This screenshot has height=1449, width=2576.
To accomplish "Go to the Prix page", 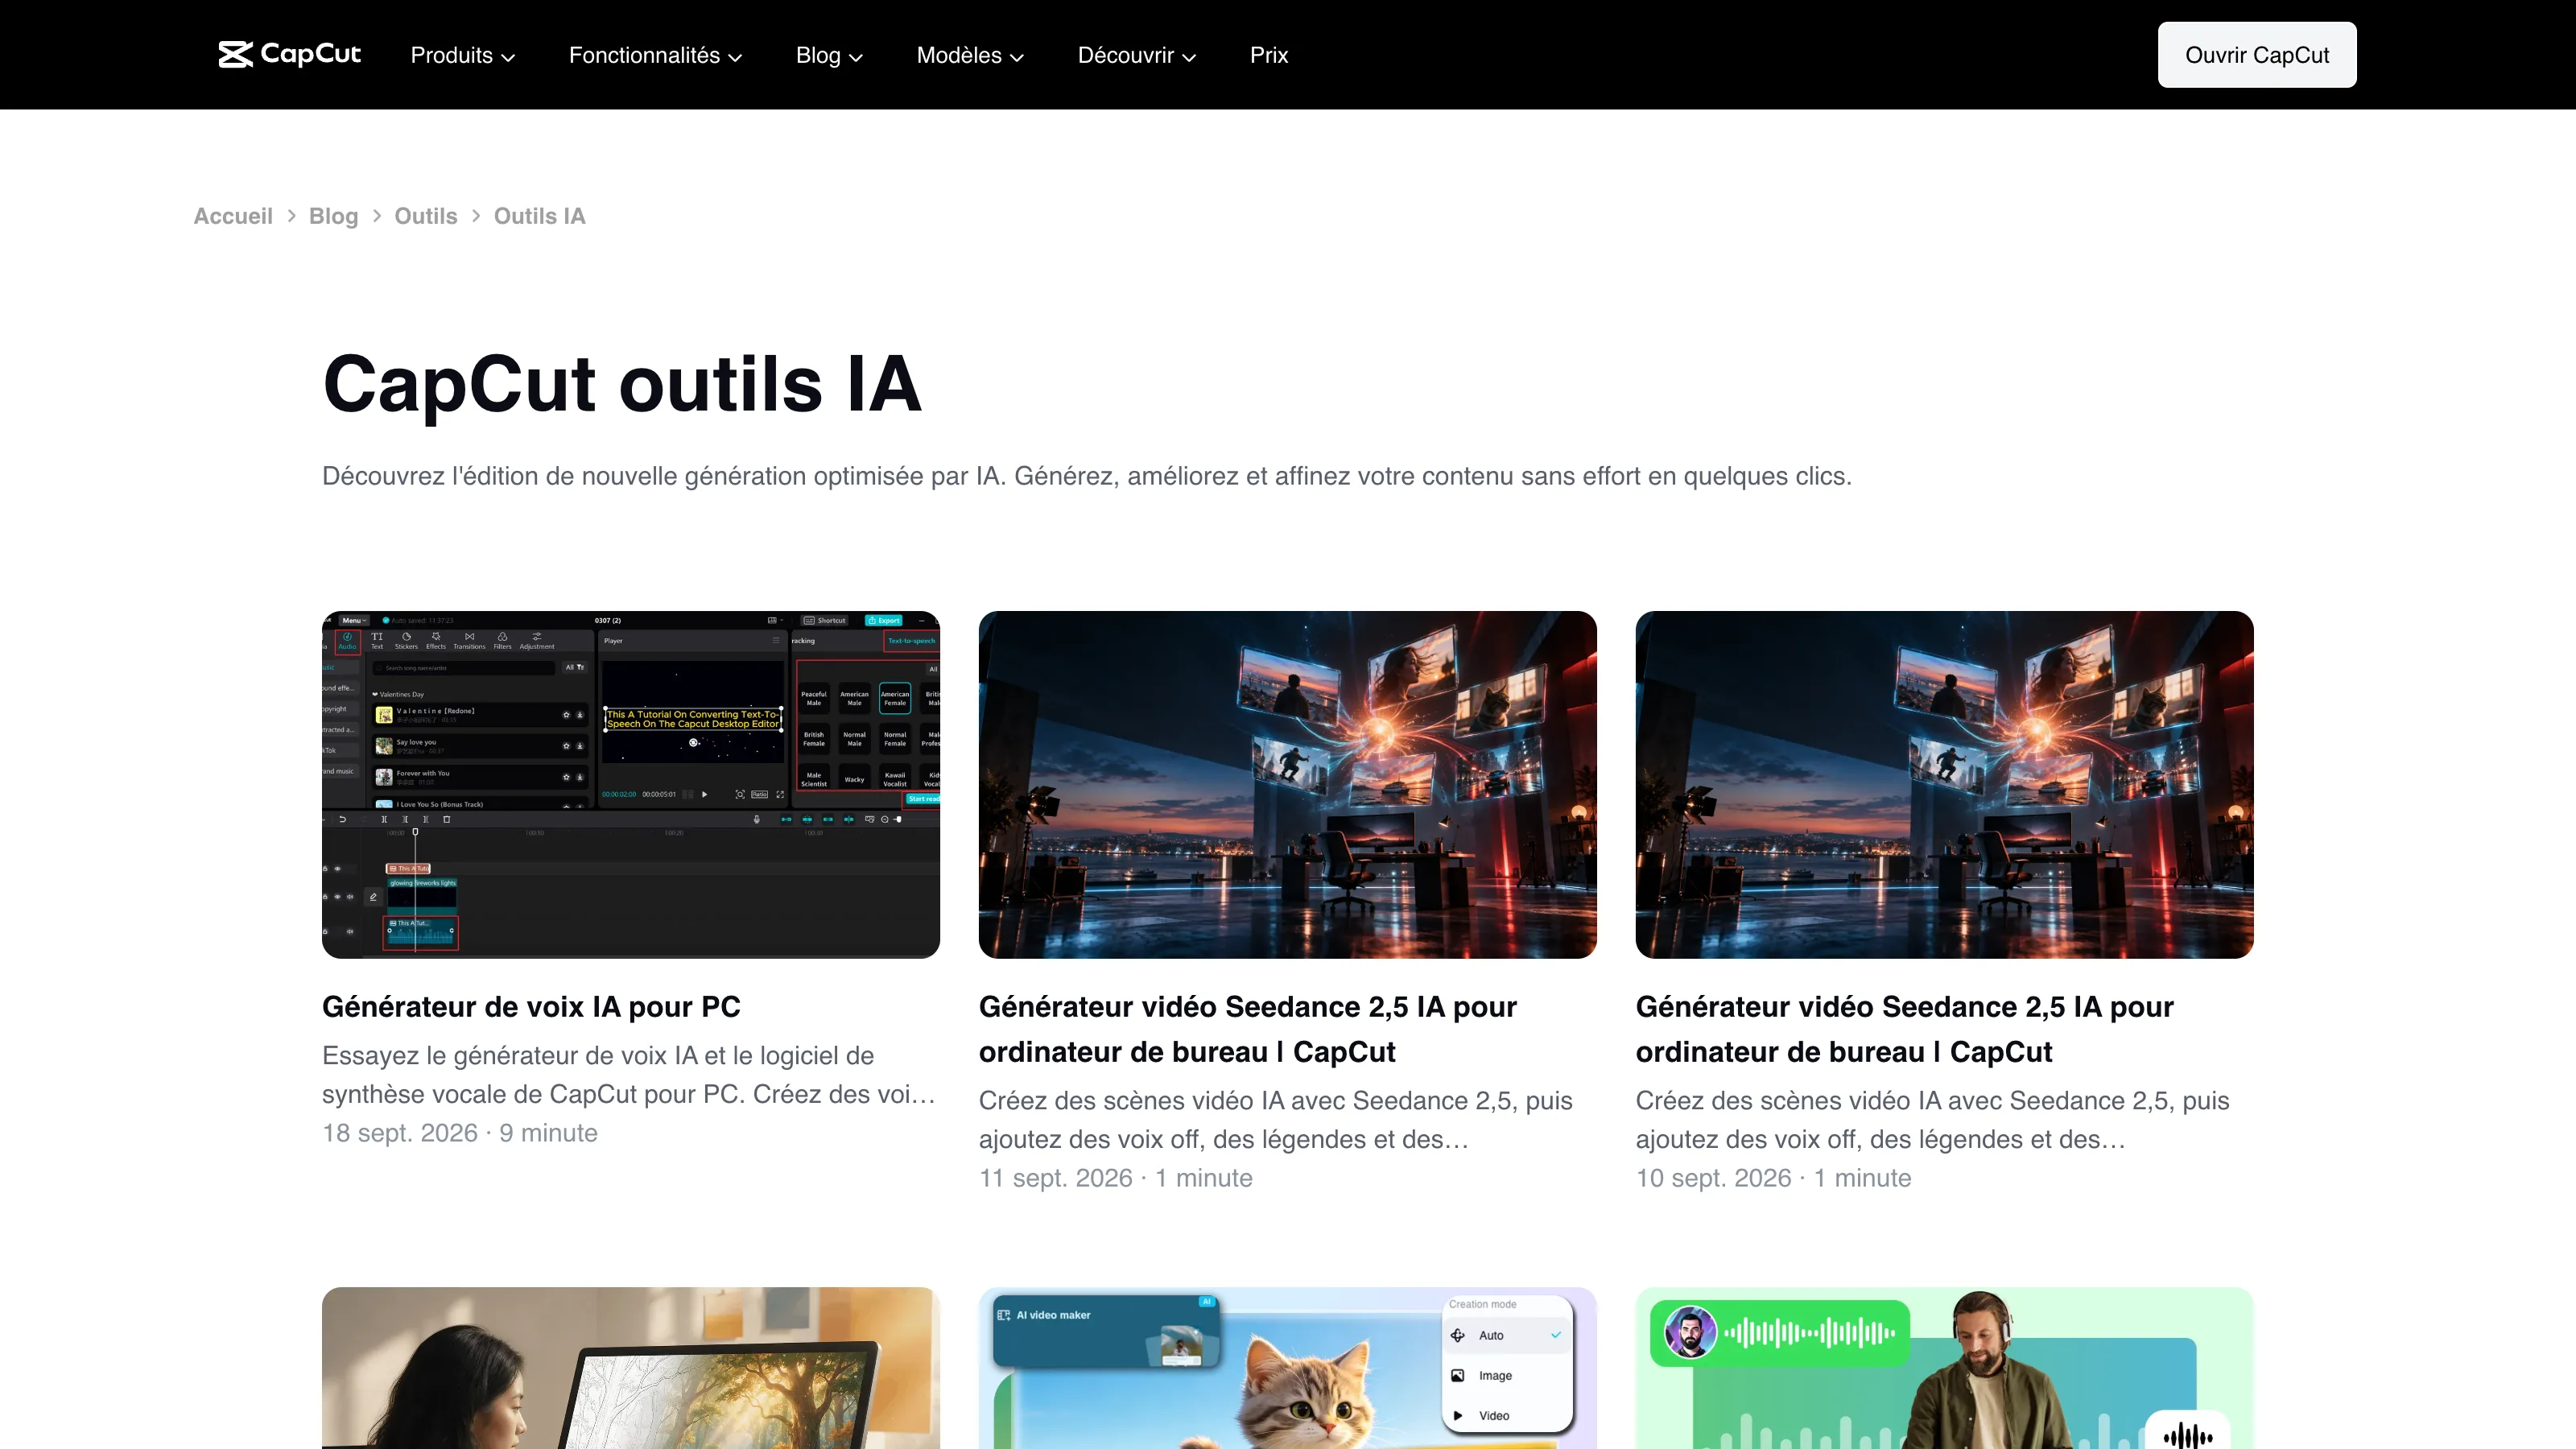I will click(1268, 55).
